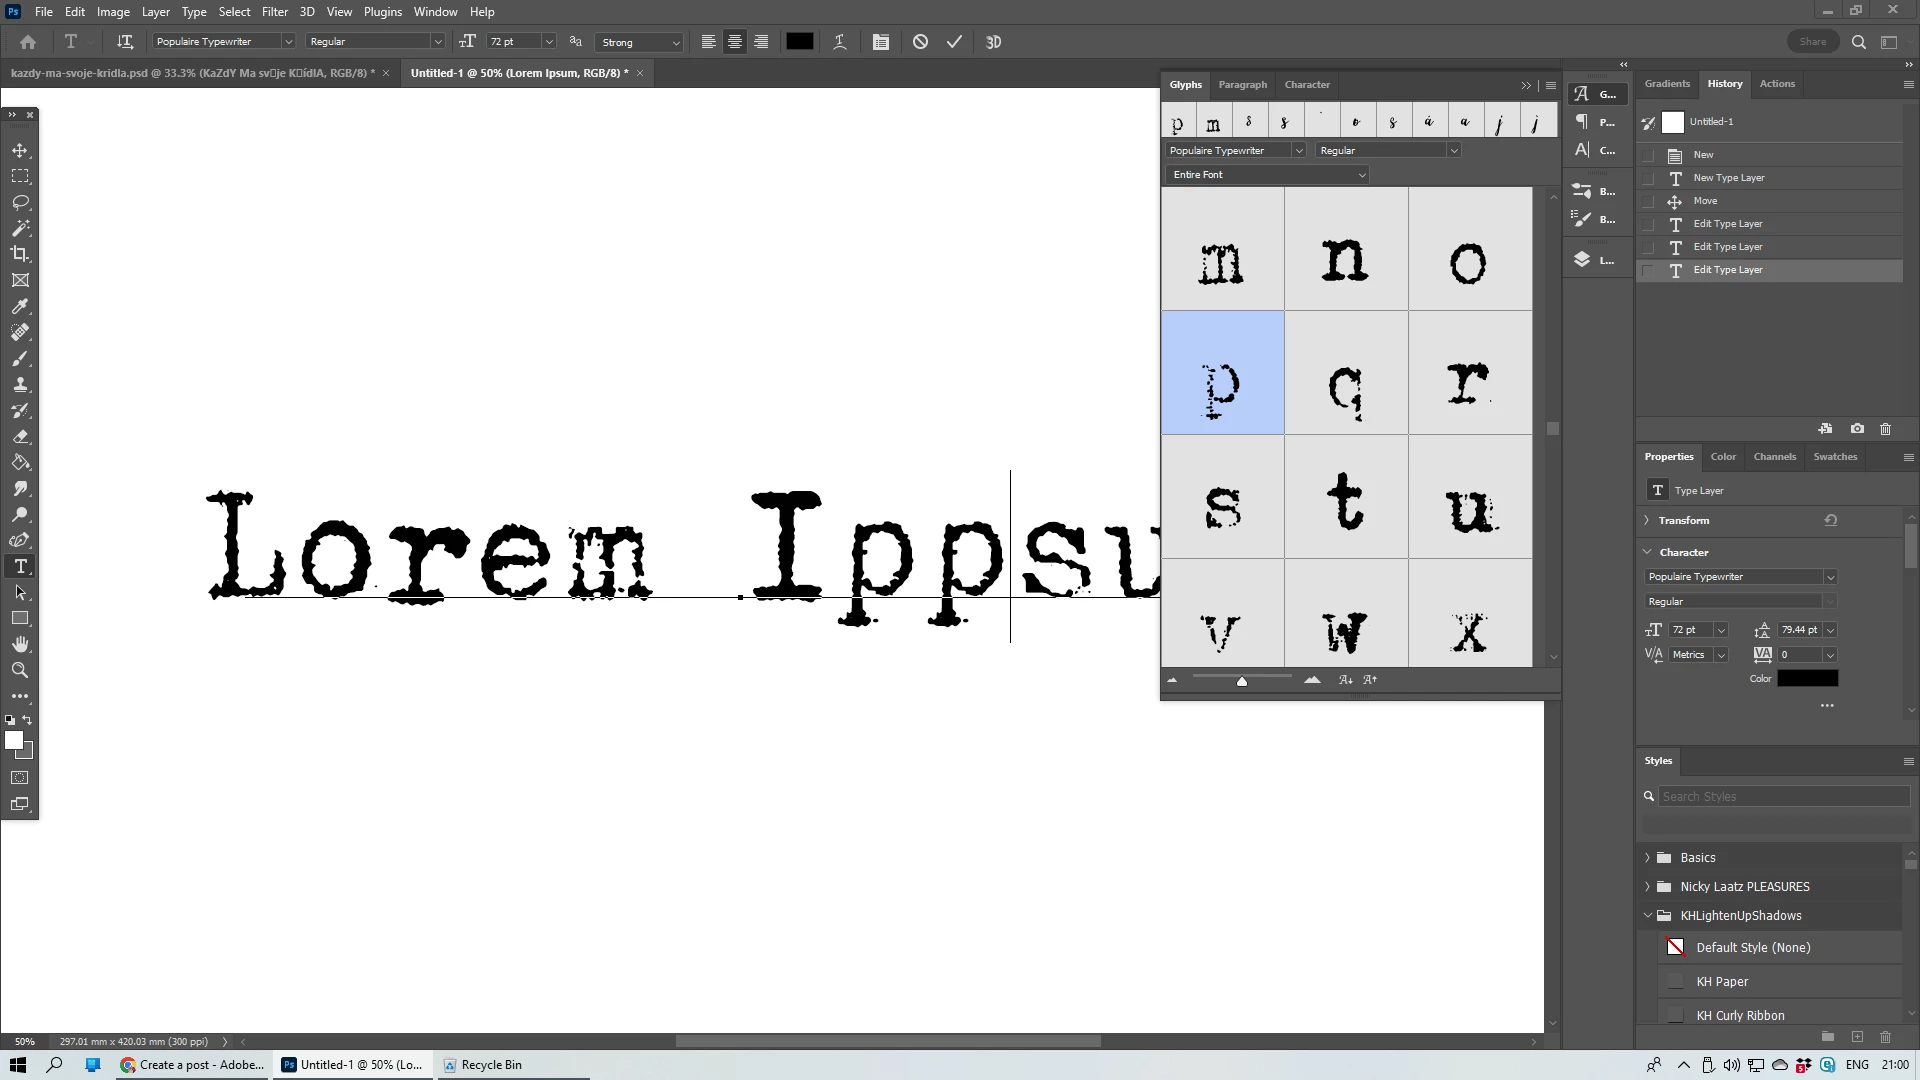Image resolution: width=1920 pixels, height=1080 pixels.
Task: Toggle brush source for New Type Layer step
Action: (1649, 178)
